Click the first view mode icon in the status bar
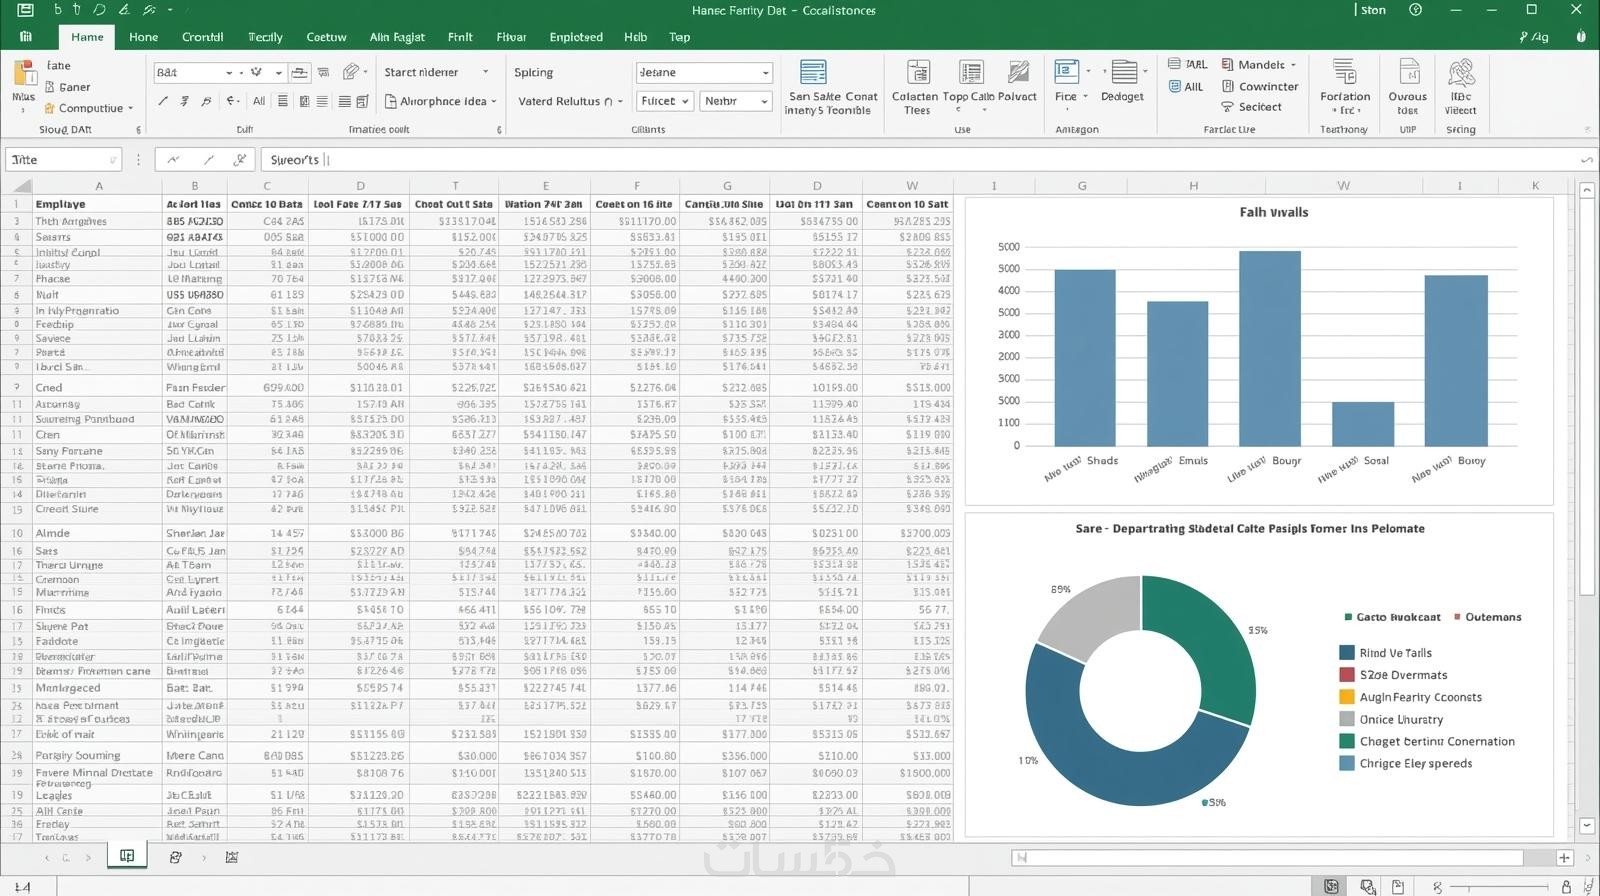The width and height of the screenshot is (1600, 896). point(1331,886)
